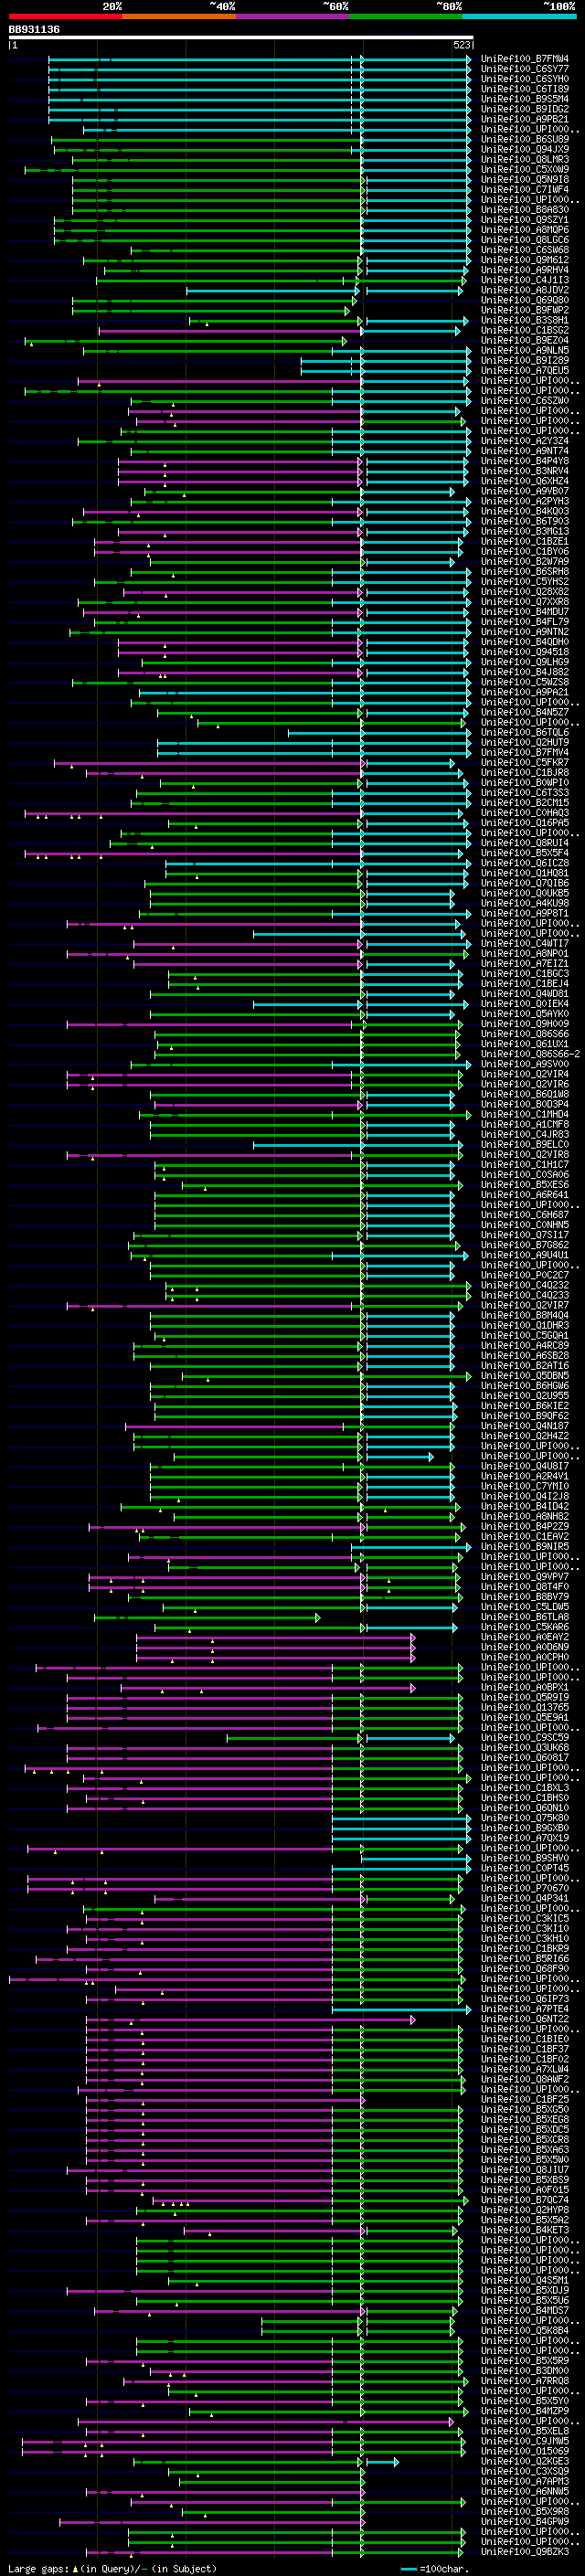Select UniRef100_B3S8H1 hit entry
This screenshot has width=585, height=2576.
[x=525, y=320]
